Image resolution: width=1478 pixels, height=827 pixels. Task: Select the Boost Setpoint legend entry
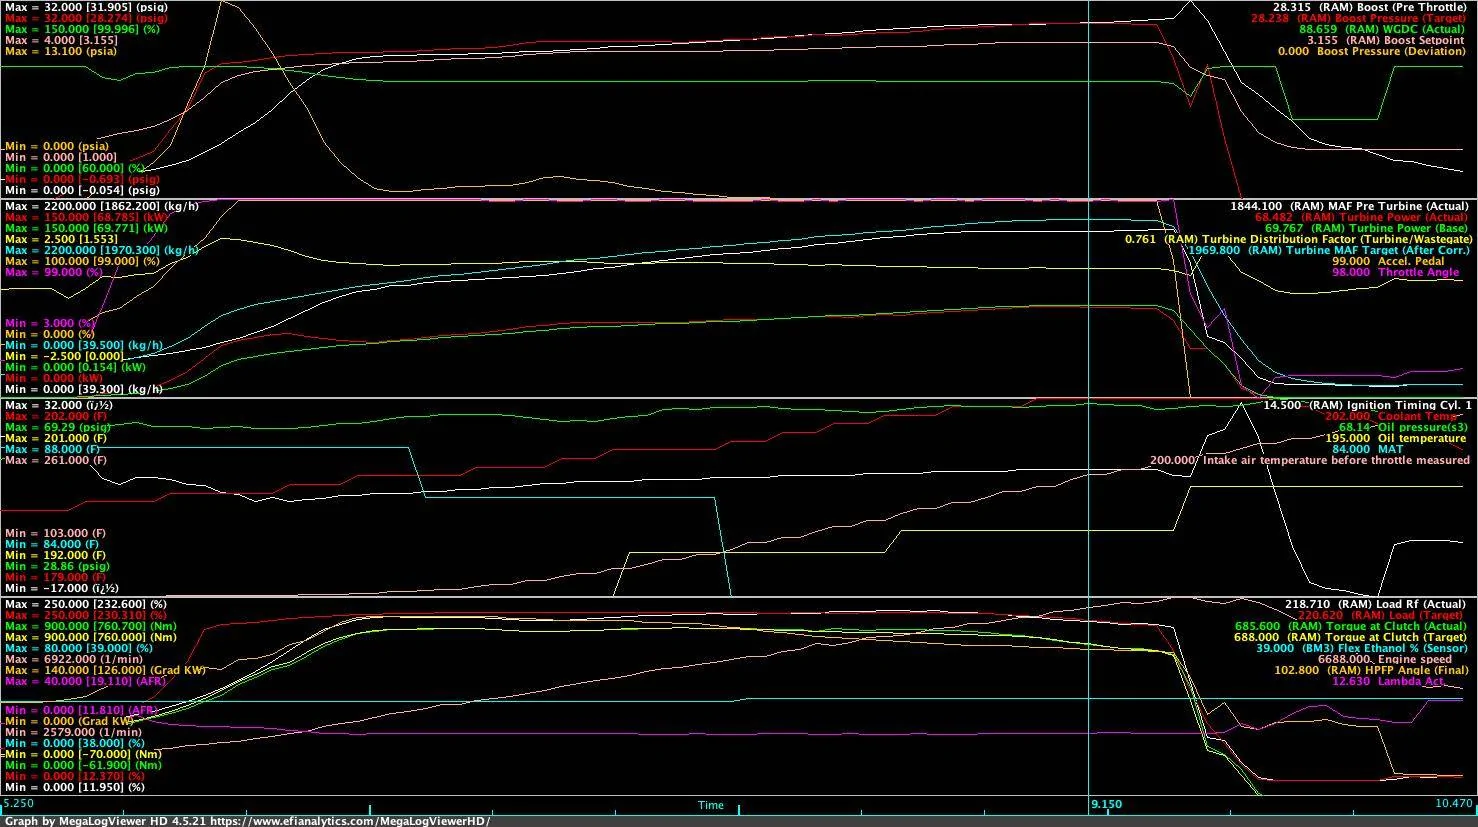point(1386,40)
